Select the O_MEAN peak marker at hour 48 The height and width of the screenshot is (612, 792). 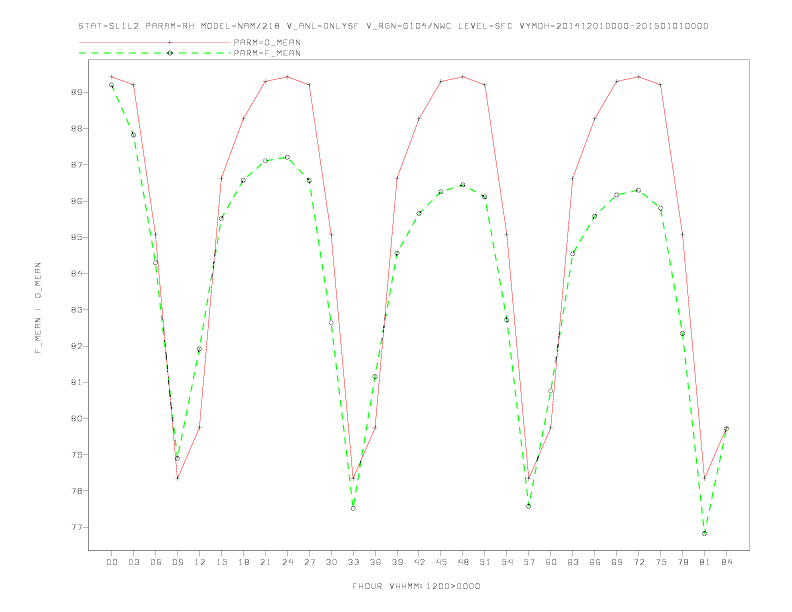463,77
